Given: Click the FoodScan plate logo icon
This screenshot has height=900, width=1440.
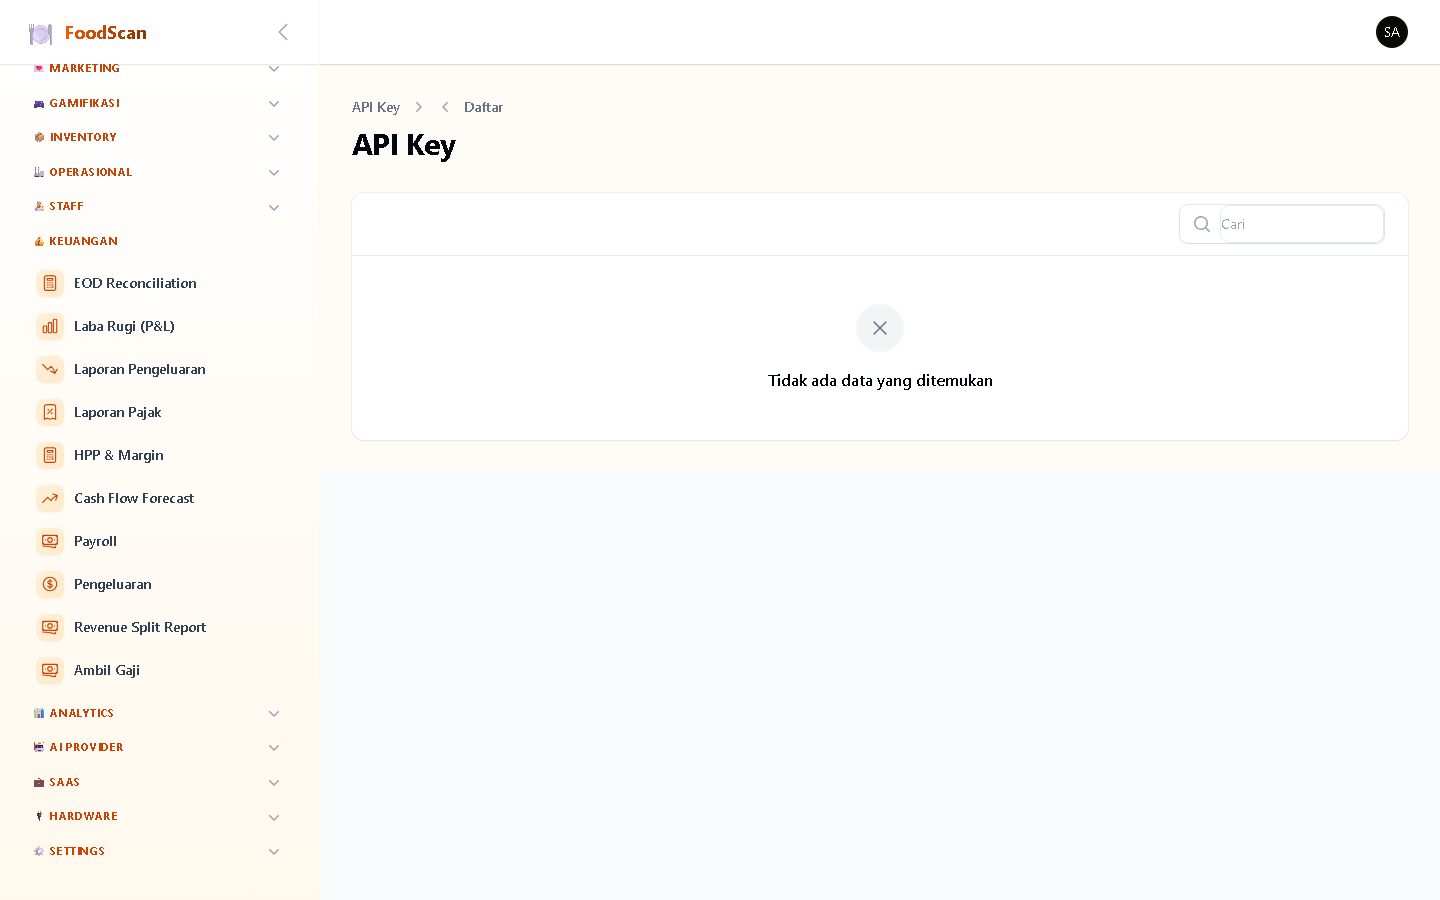Looking at the screenshot, I should [40, 34].
